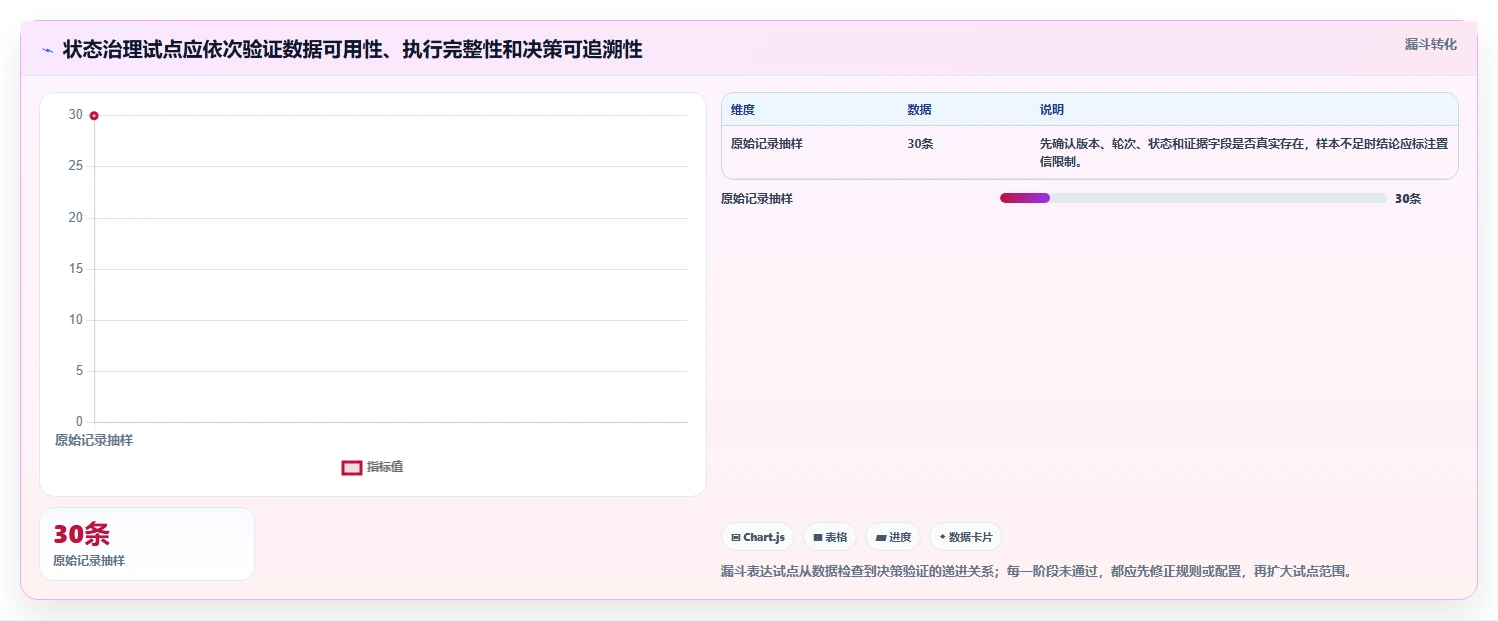Click the progress row label 原始记录抽样
Screen dimensions: 1498x621
pyautogui.click(x=757, y=199)
